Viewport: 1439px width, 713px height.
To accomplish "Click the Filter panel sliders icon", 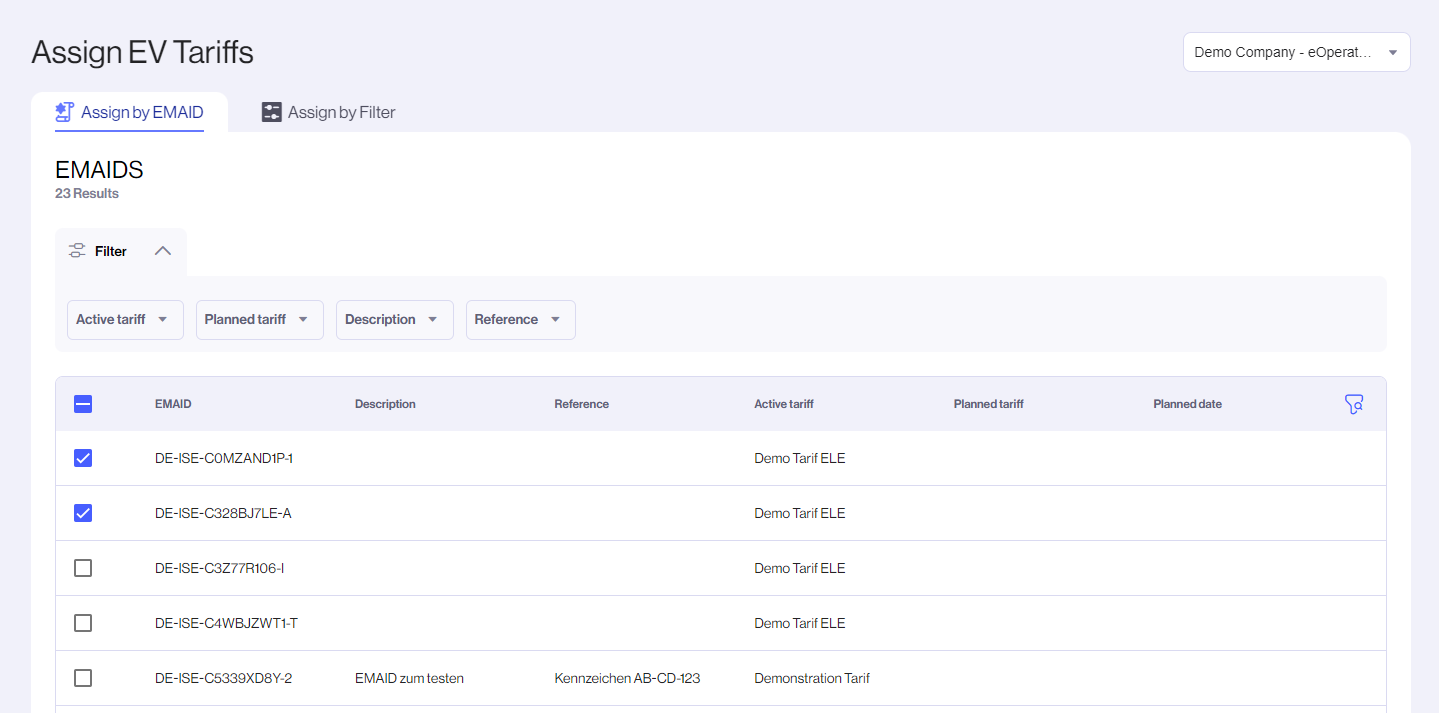I will (77, 251).
